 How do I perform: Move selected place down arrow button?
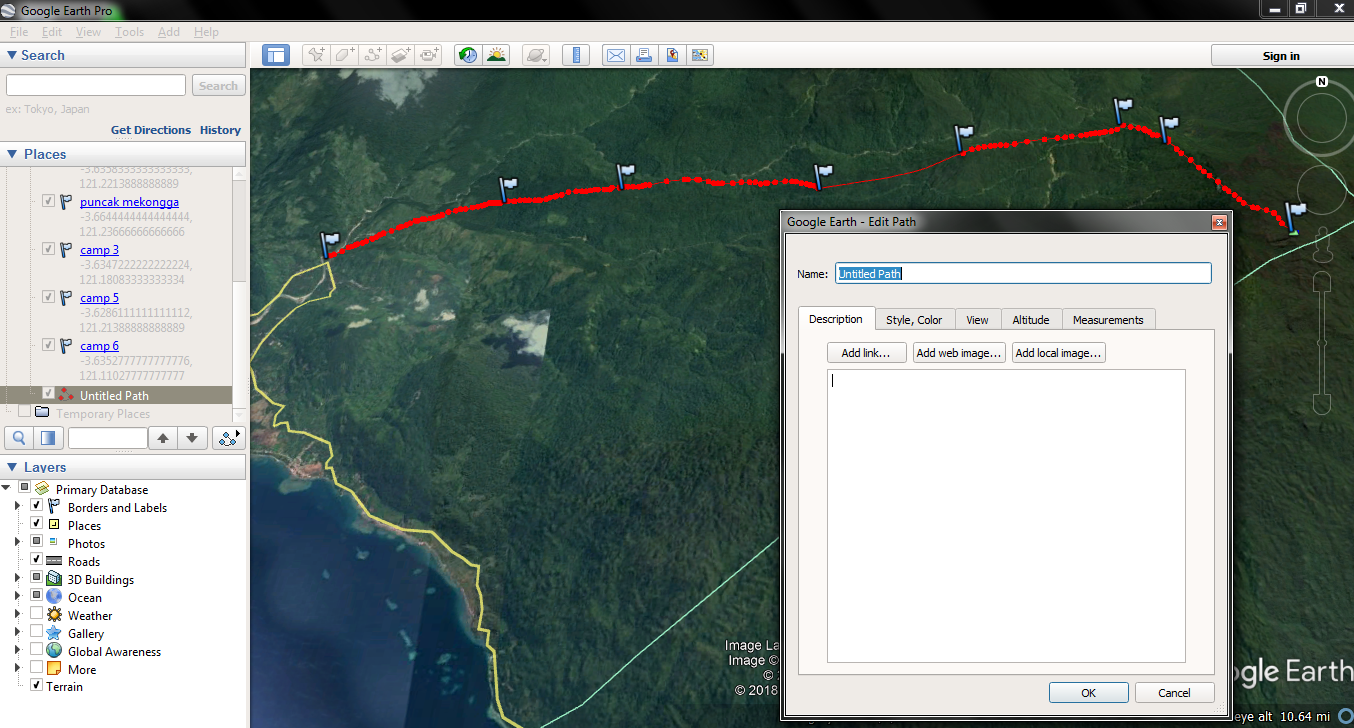point(193,438)
